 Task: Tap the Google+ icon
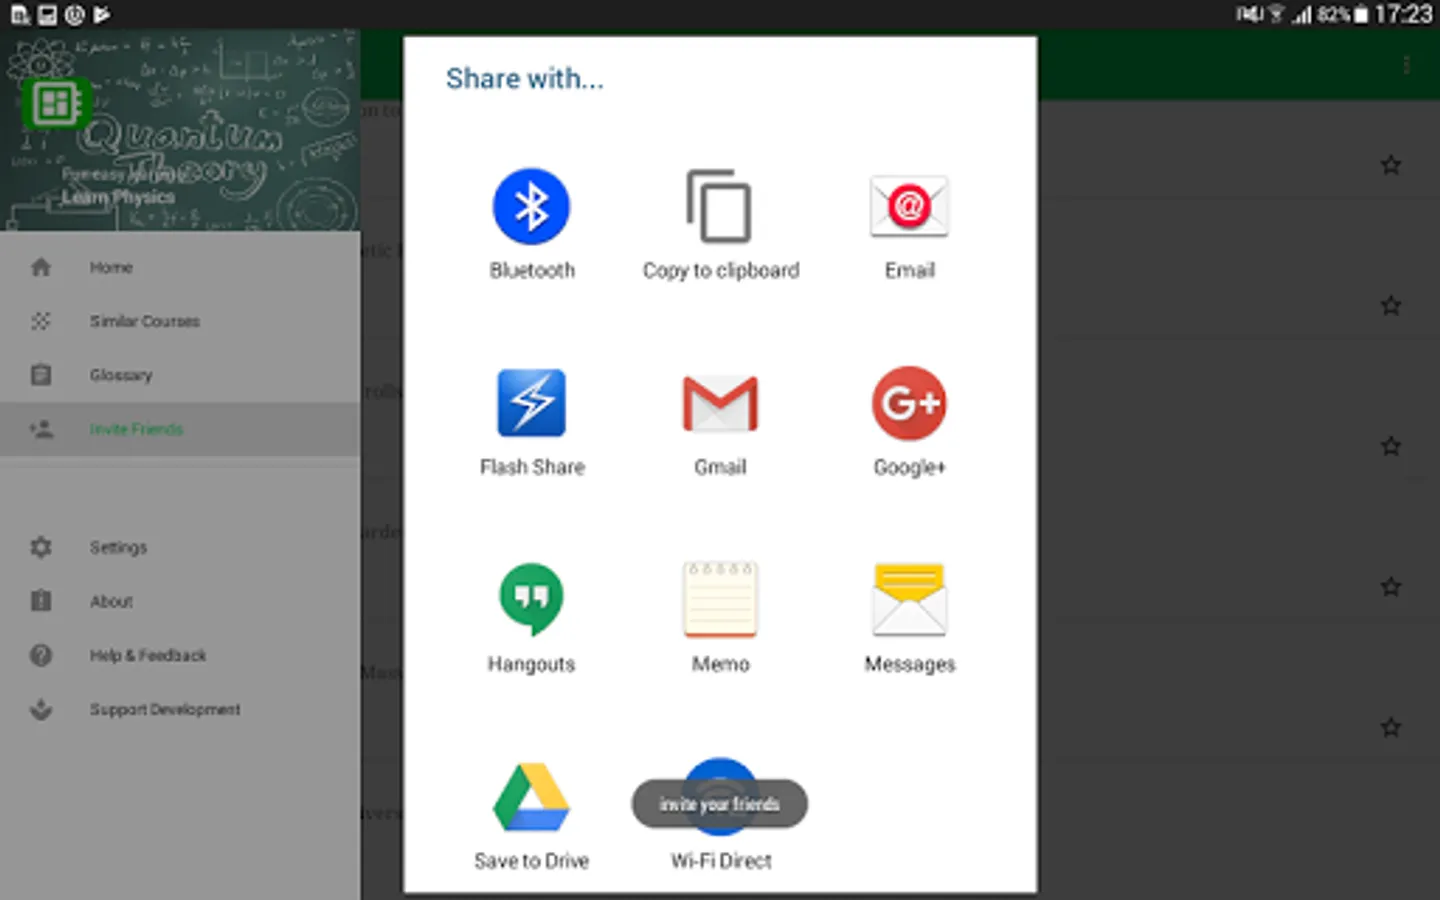[x=909, y=403]
